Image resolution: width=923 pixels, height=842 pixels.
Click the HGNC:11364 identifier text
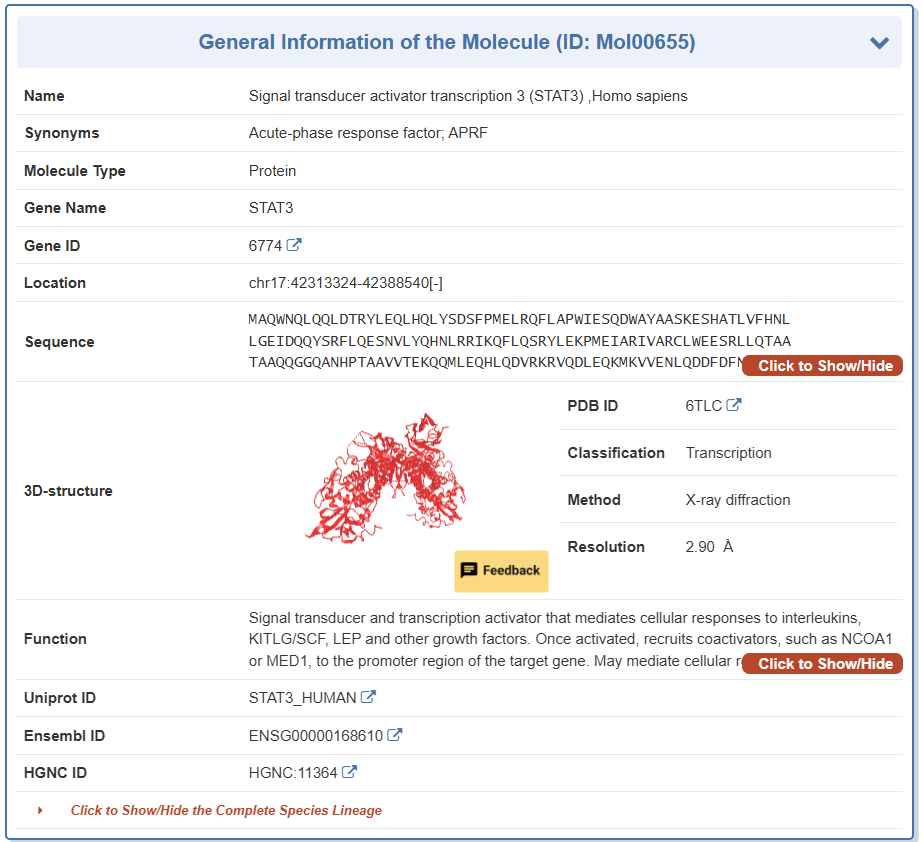pyautogui.click(x=293, y=773)
